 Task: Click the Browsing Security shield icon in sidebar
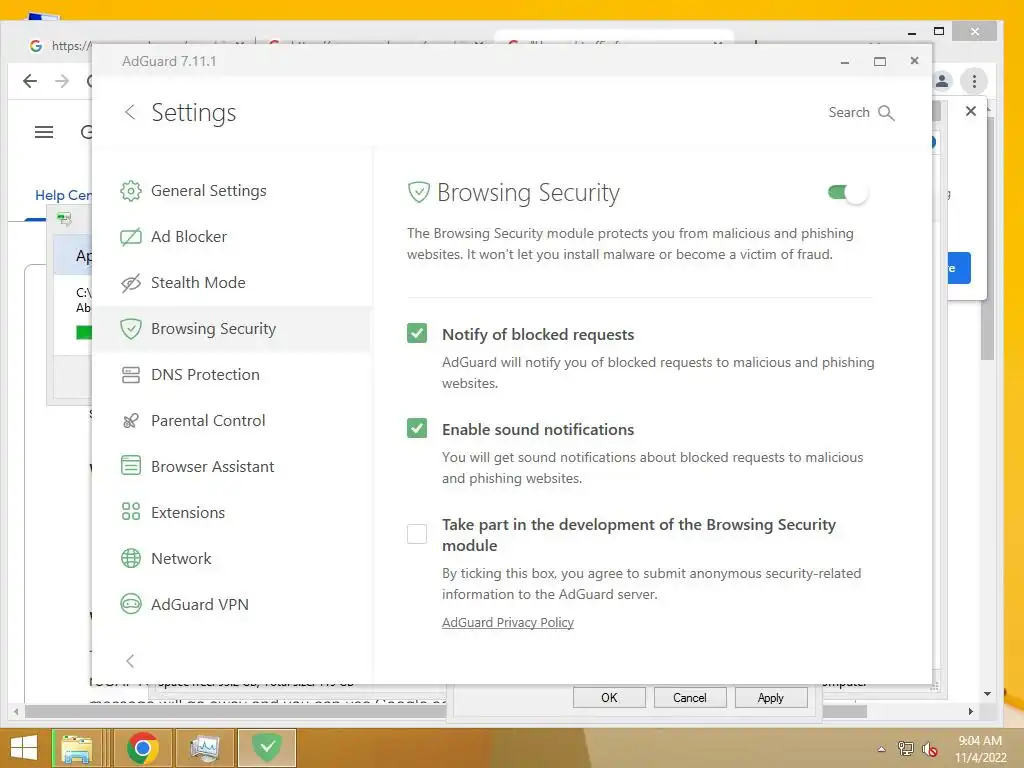click(x=131, y=328)
